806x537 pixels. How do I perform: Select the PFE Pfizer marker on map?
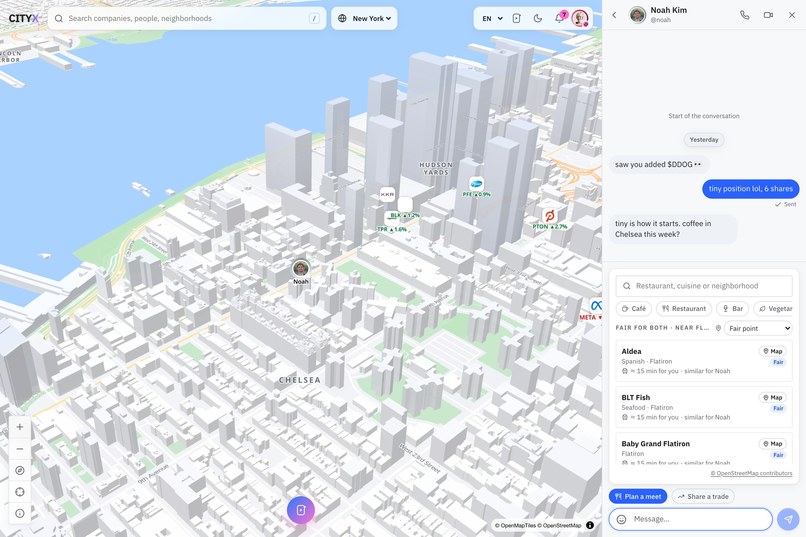point(477,184)
